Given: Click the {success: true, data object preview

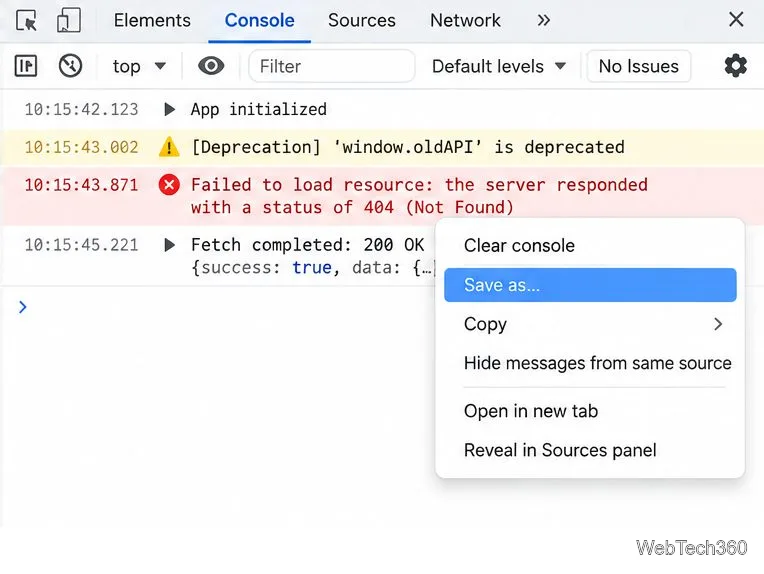Looking at the screenshot, I should (312, 268).
